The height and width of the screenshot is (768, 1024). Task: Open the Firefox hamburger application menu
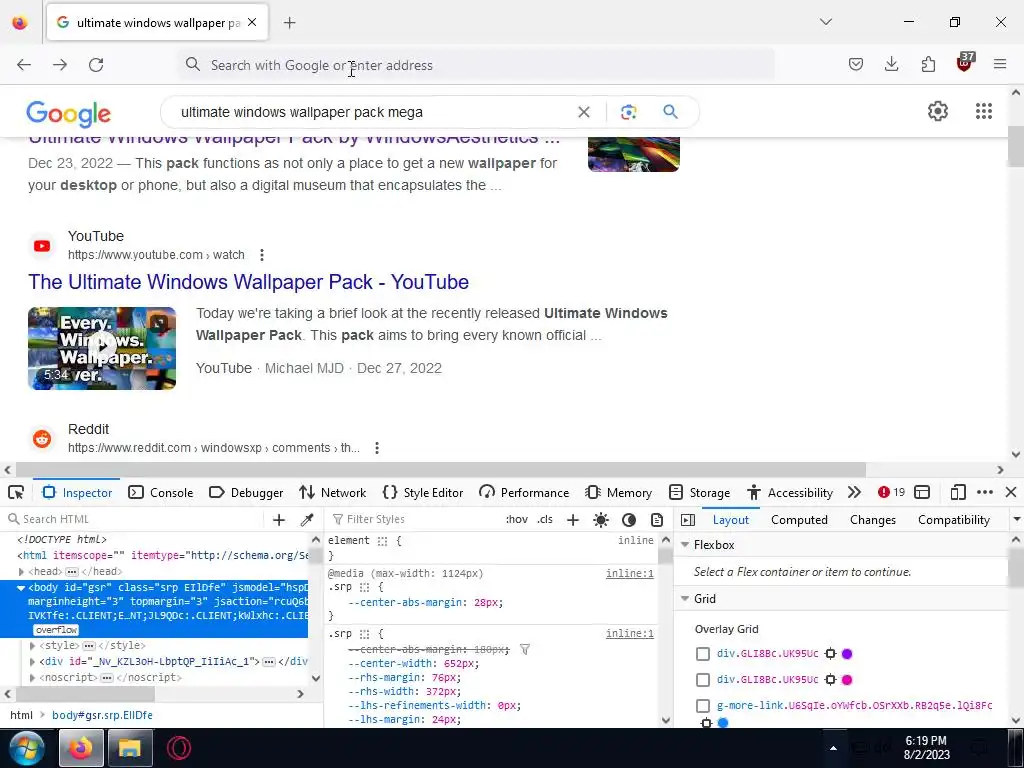1000,64
